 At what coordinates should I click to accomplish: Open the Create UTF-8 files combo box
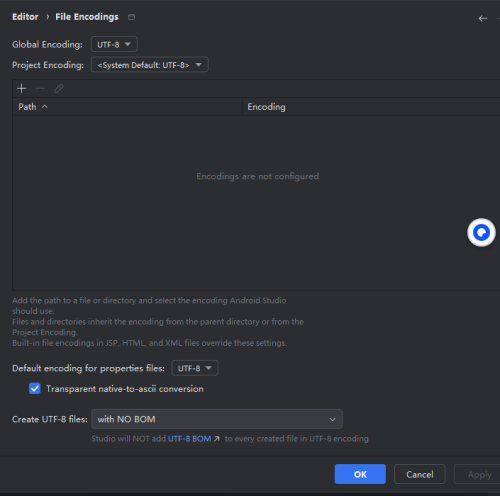coord(217,419)
